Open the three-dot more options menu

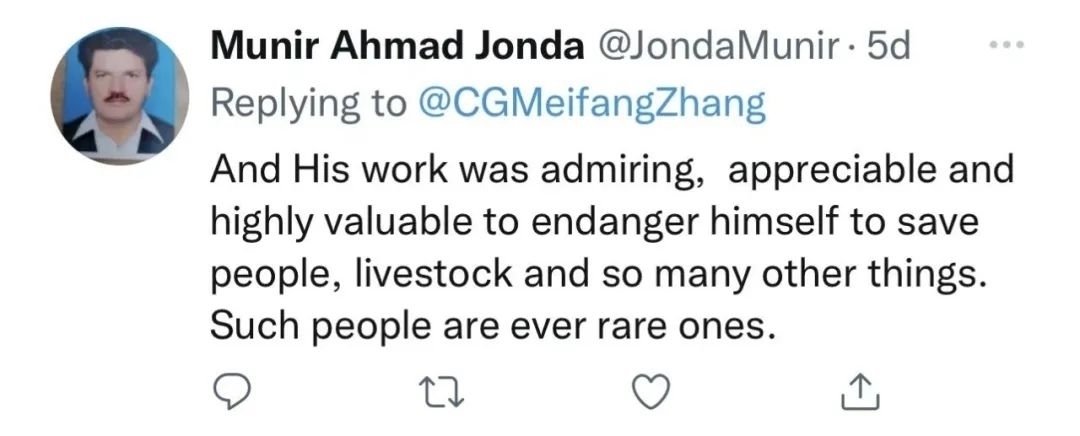coord(1007,46)
